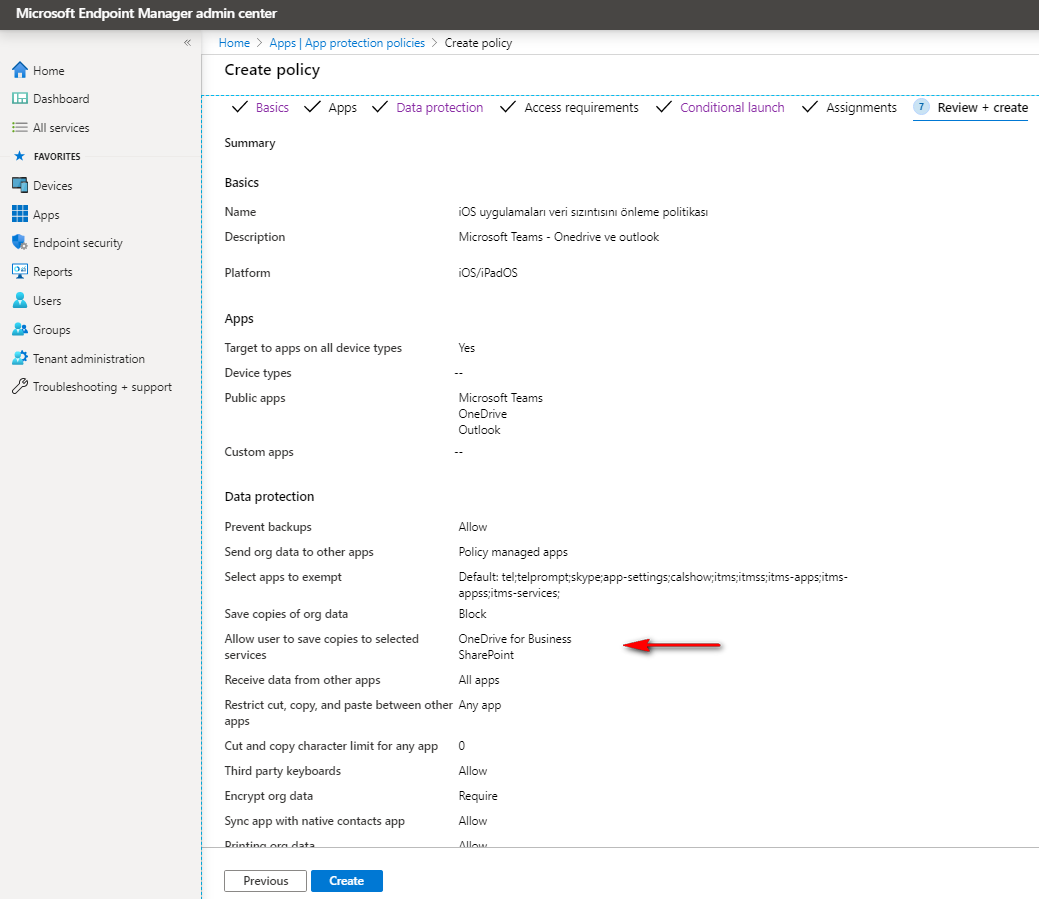Click OneDrive in Public apps list
This screenshot has height=899, width=1039.
[482, 413]
